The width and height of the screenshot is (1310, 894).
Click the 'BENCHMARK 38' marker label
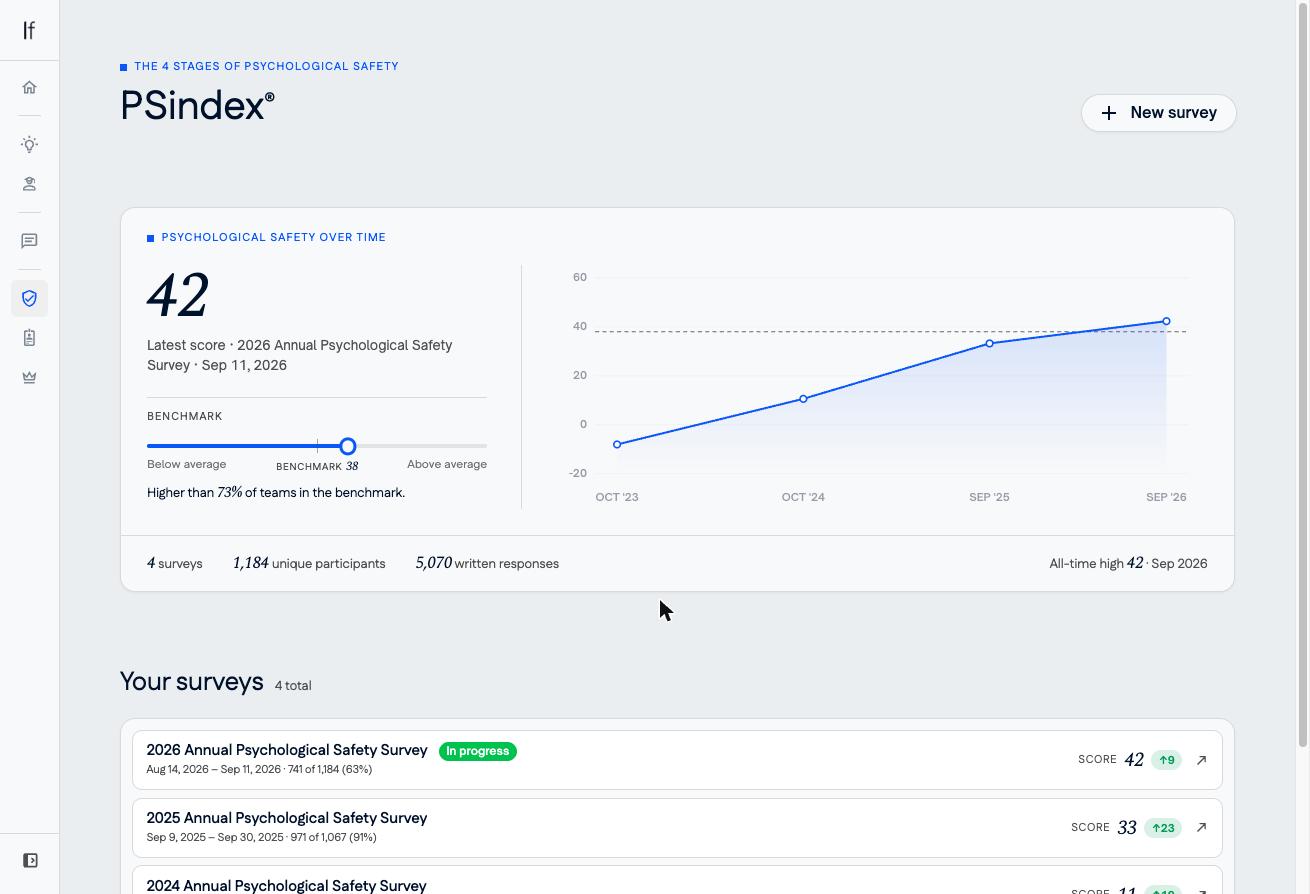317,466
